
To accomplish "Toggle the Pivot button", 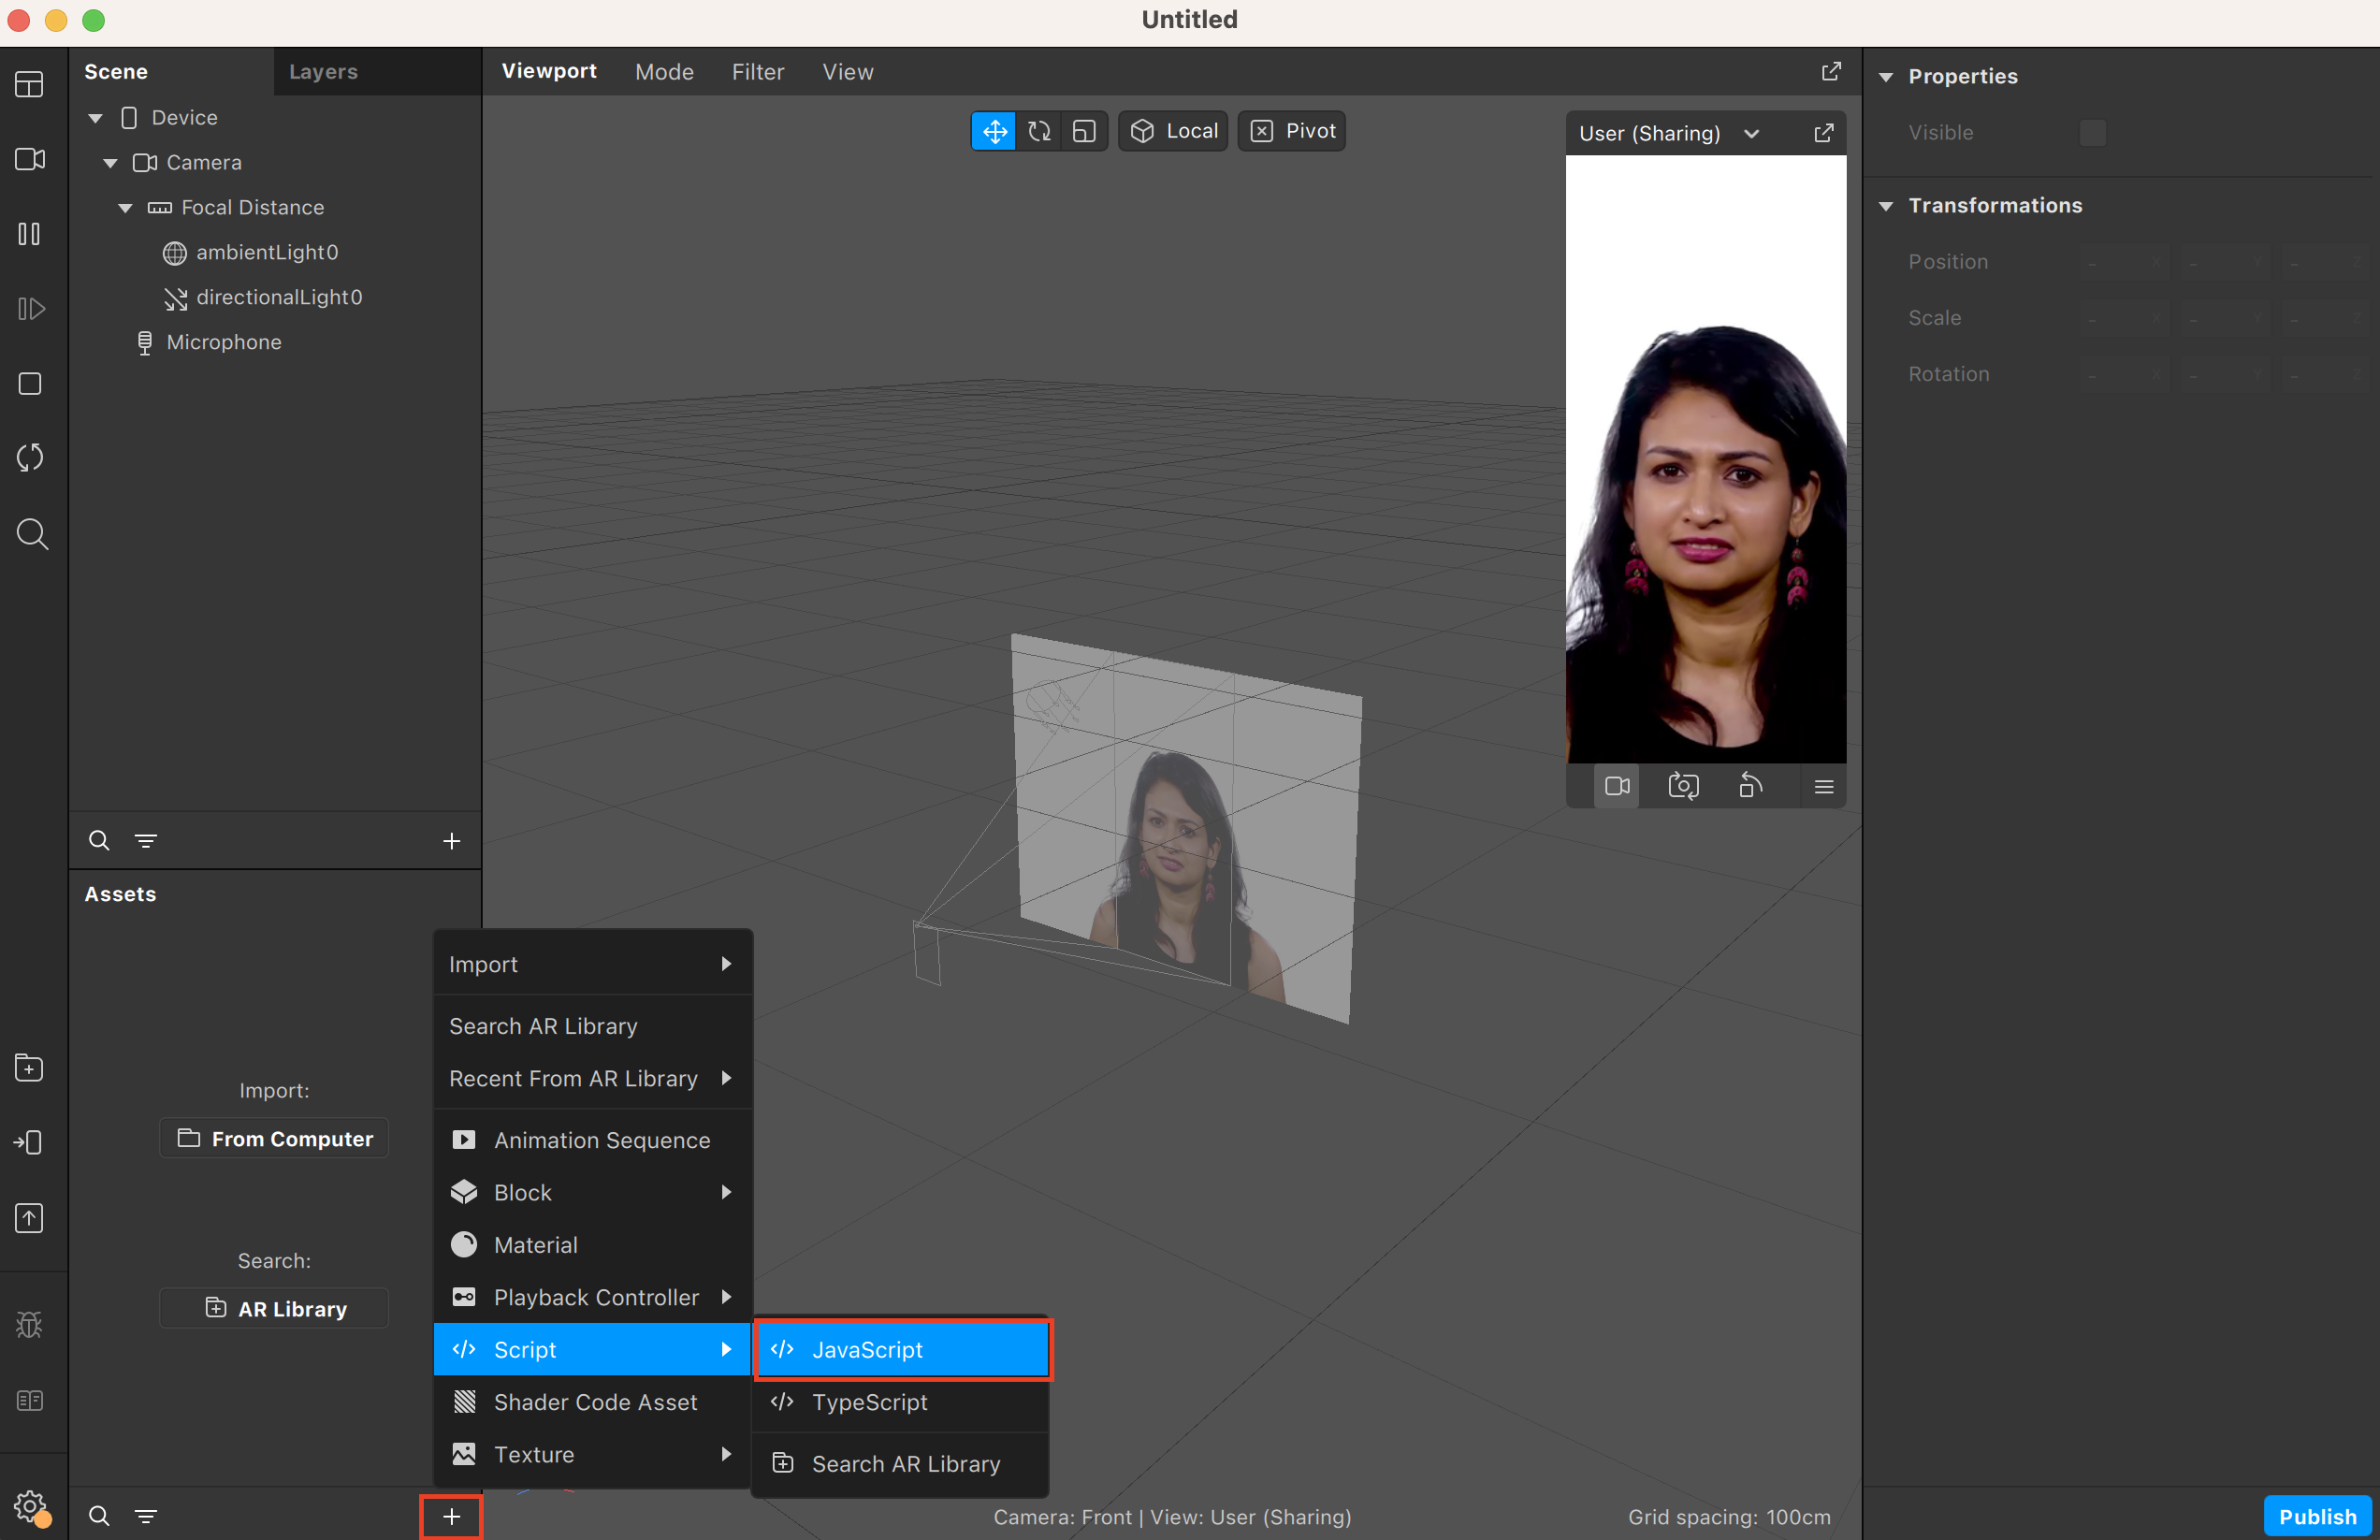I will click(x=1292, y=131).
